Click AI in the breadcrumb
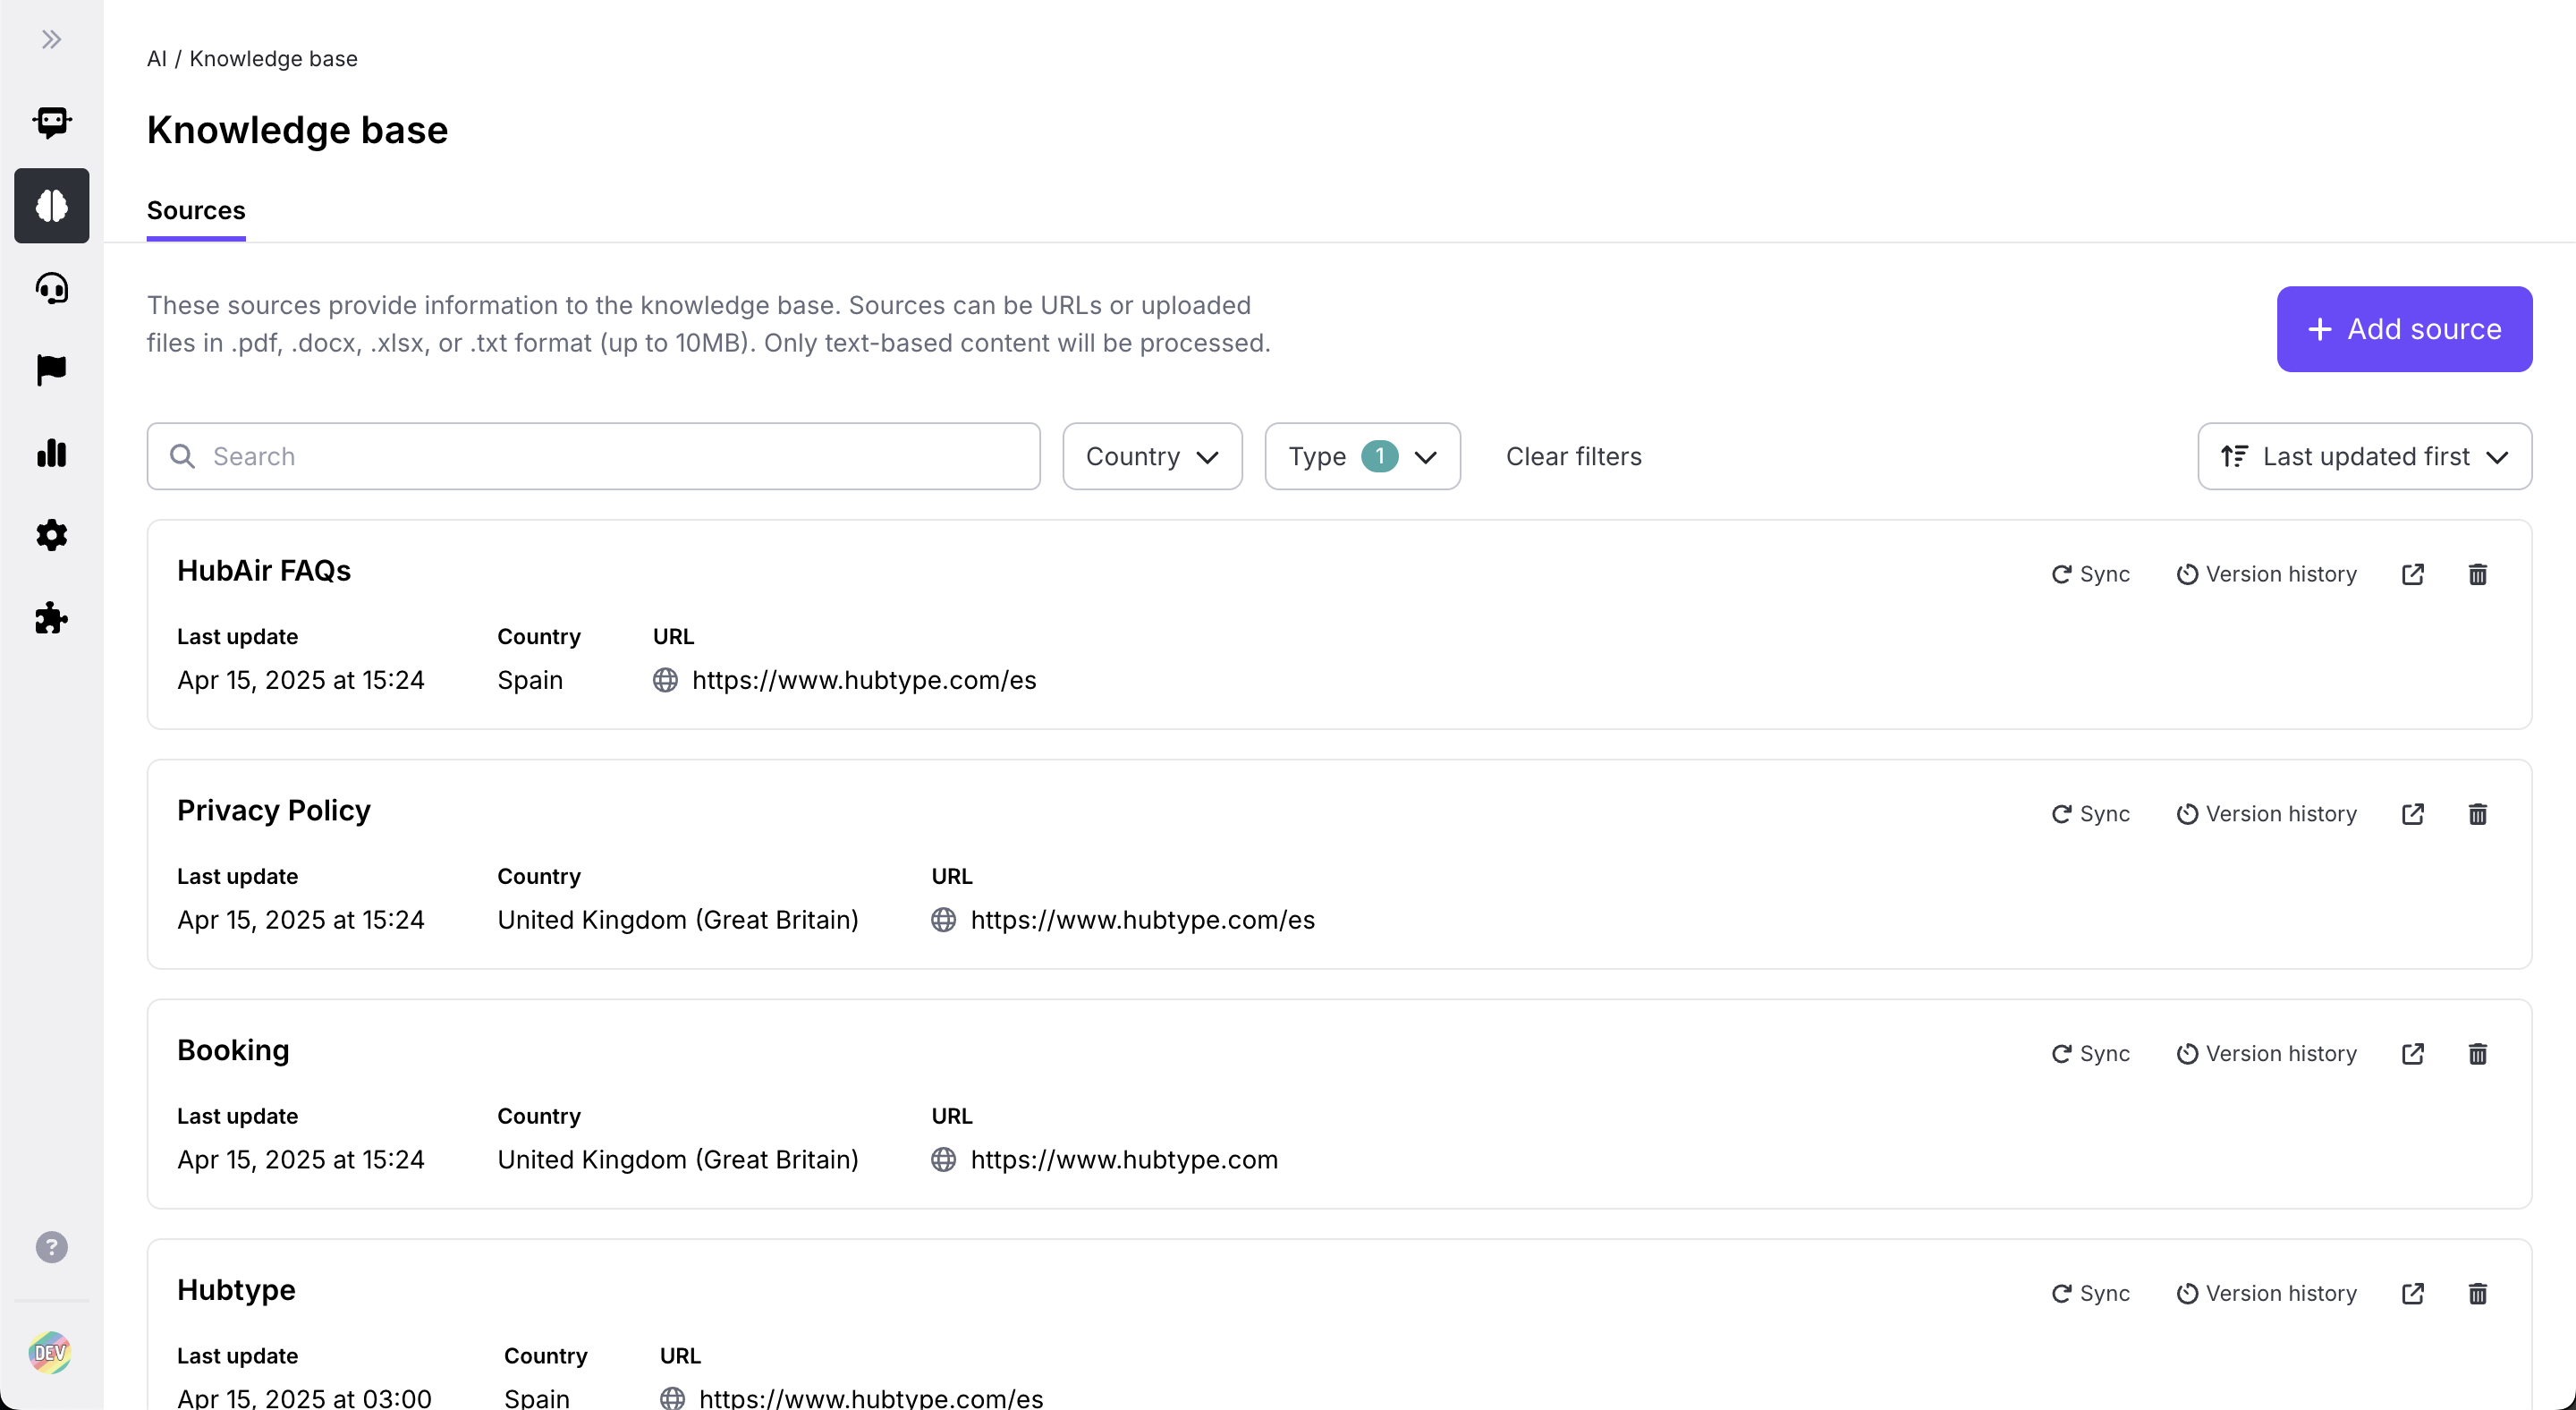 click(156, 59)
